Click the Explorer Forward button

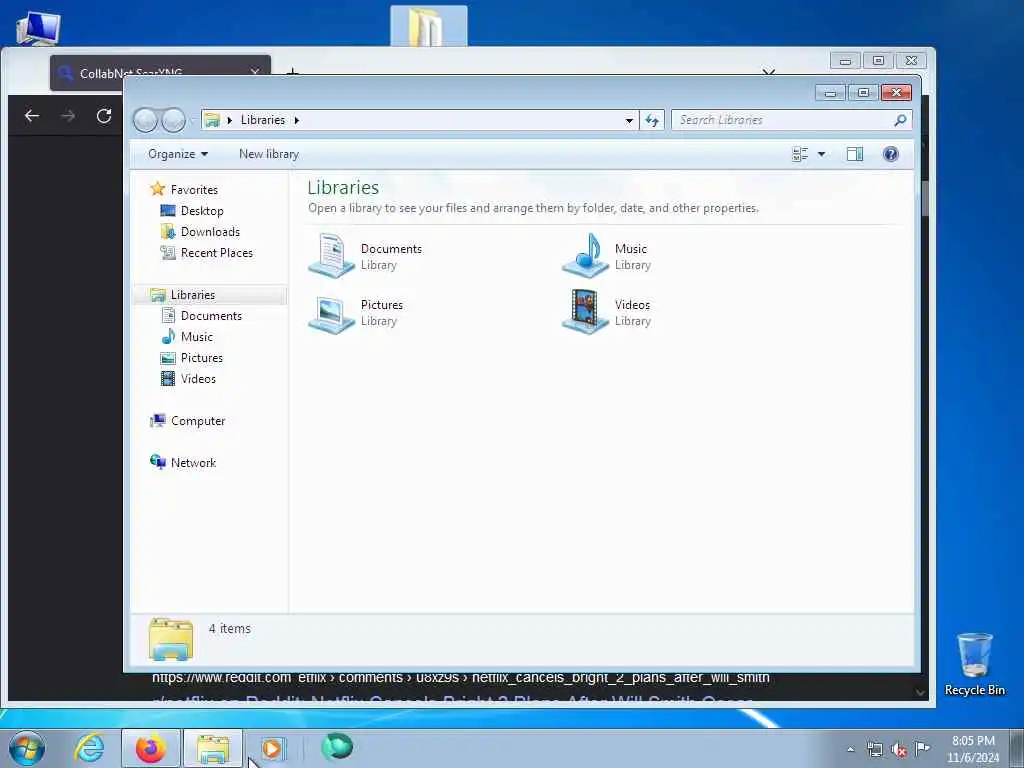point(173,120)
